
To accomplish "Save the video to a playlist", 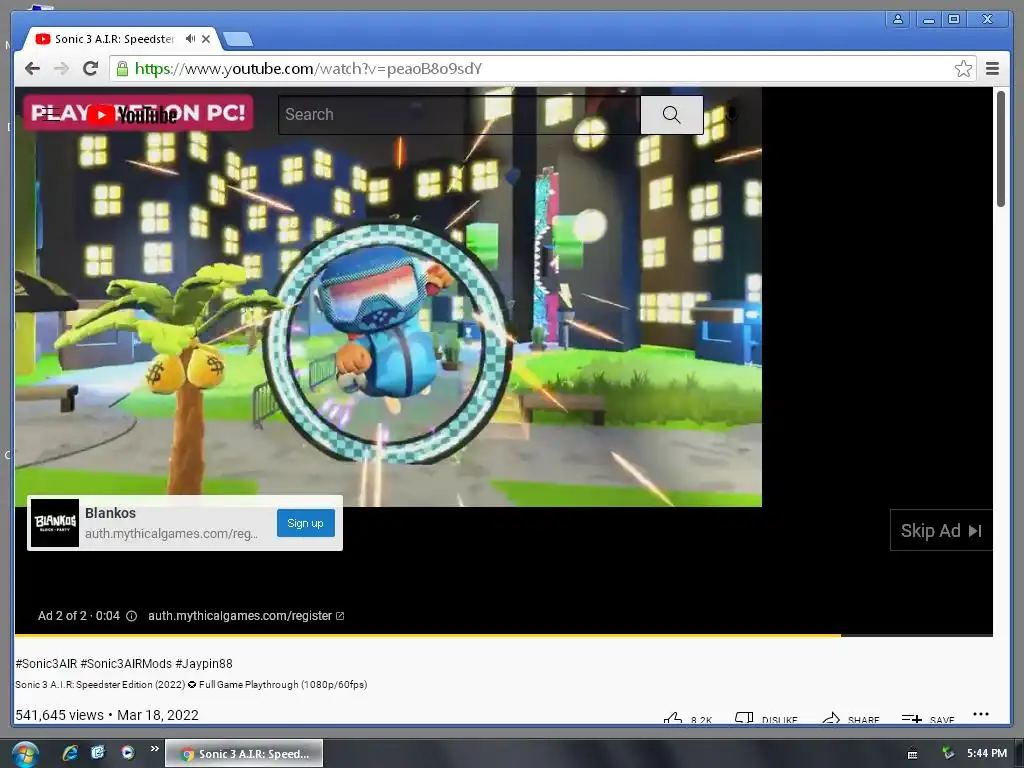I will tap(928, 719).
